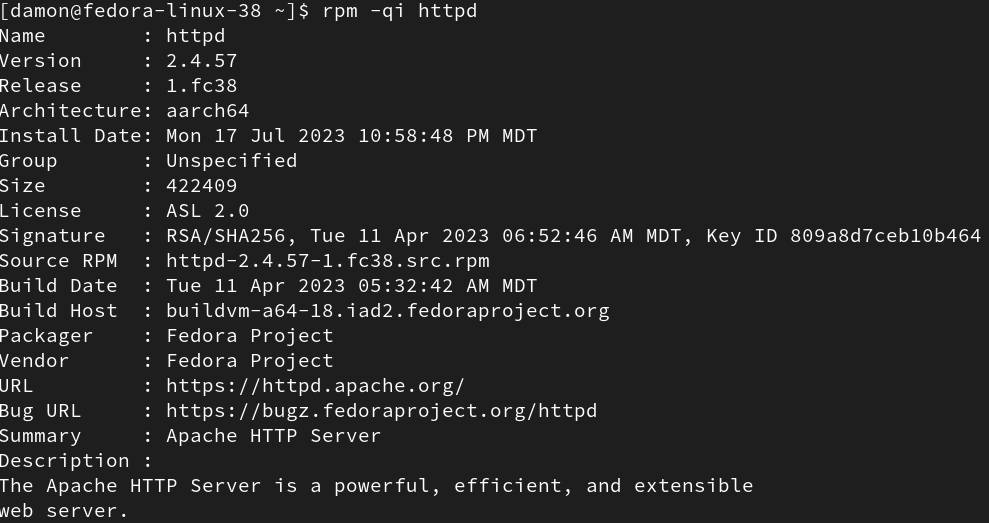Viewport: 989px width, 523px height.
Task: Click the Key ID 809a8d7ceb10b464
Action: (843, 236)
